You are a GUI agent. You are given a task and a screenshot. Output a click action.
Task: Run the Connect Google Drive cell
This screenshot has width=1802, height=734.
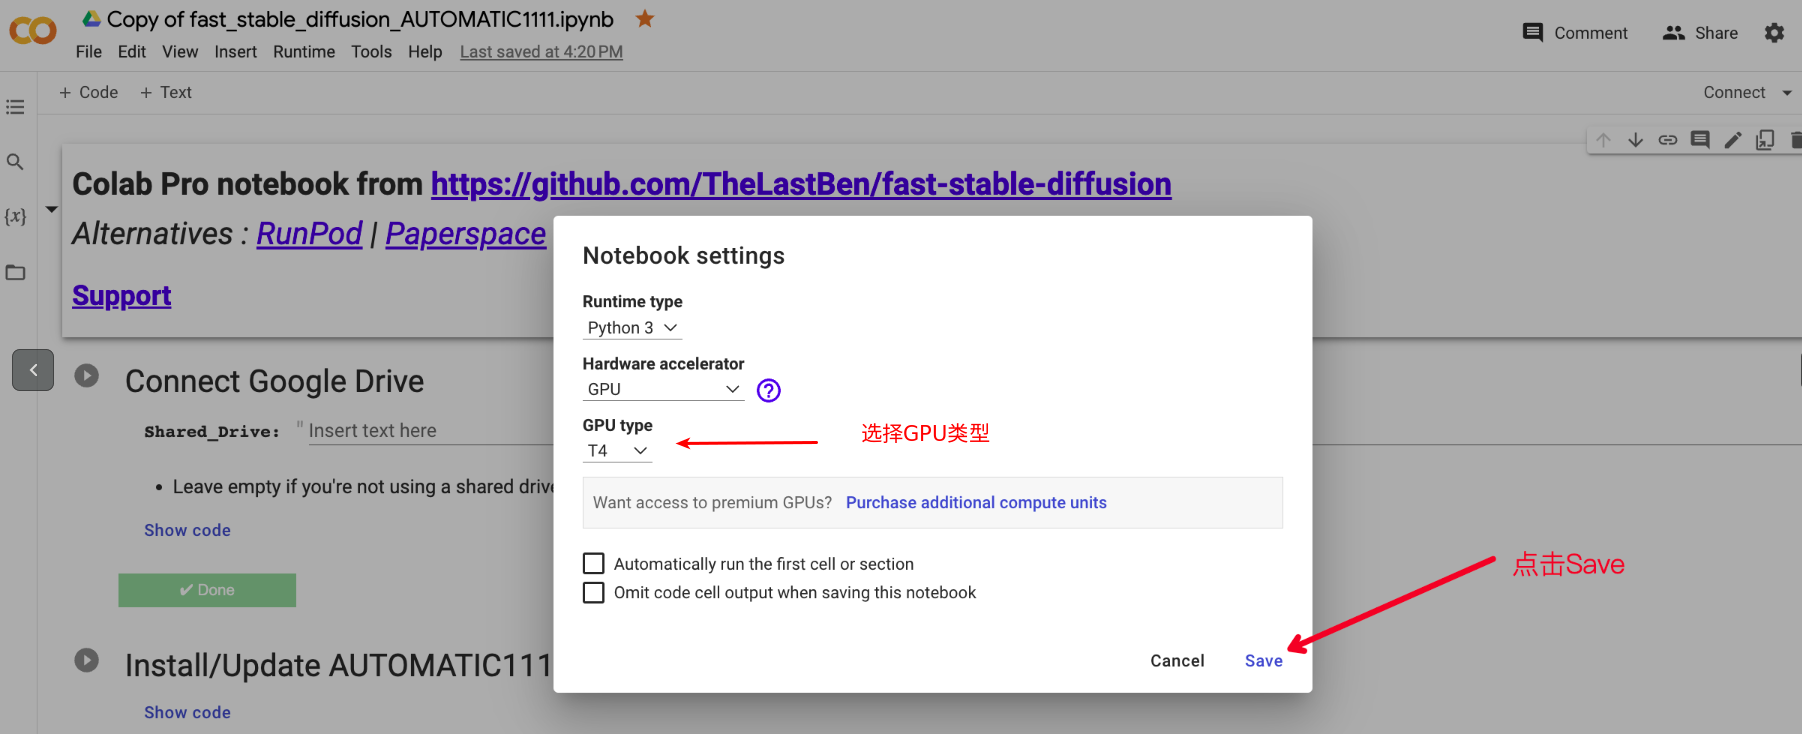pyautogui.click(x=86, y=375)
